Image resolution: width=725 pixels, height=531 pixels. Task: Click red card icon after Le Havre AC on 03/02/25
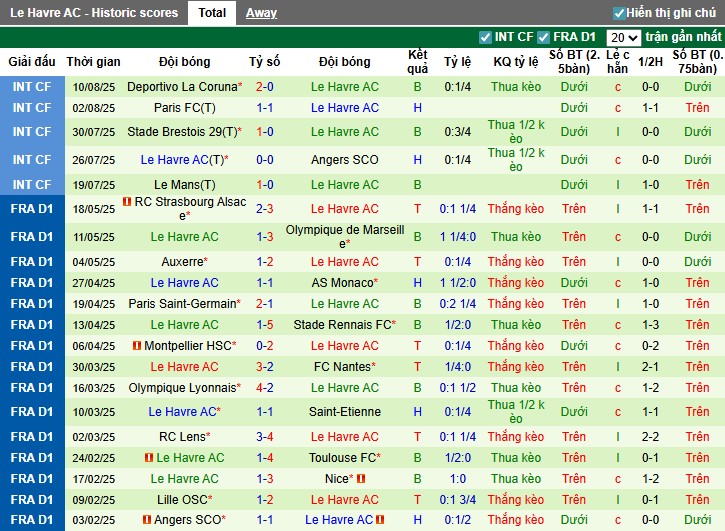[381, 520]
